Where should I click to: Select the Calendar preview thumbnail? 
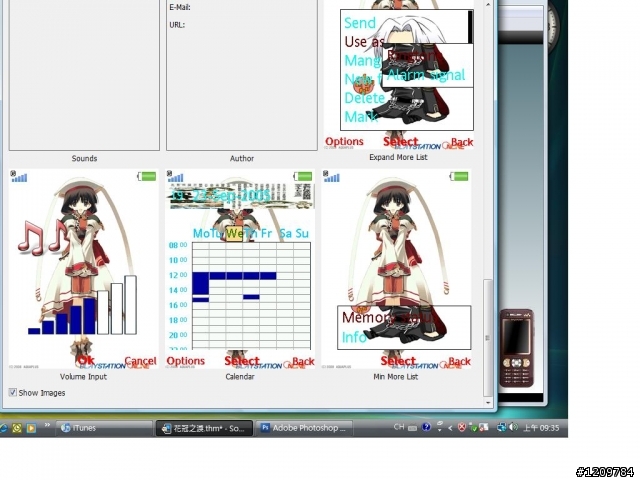pos(240,269)
